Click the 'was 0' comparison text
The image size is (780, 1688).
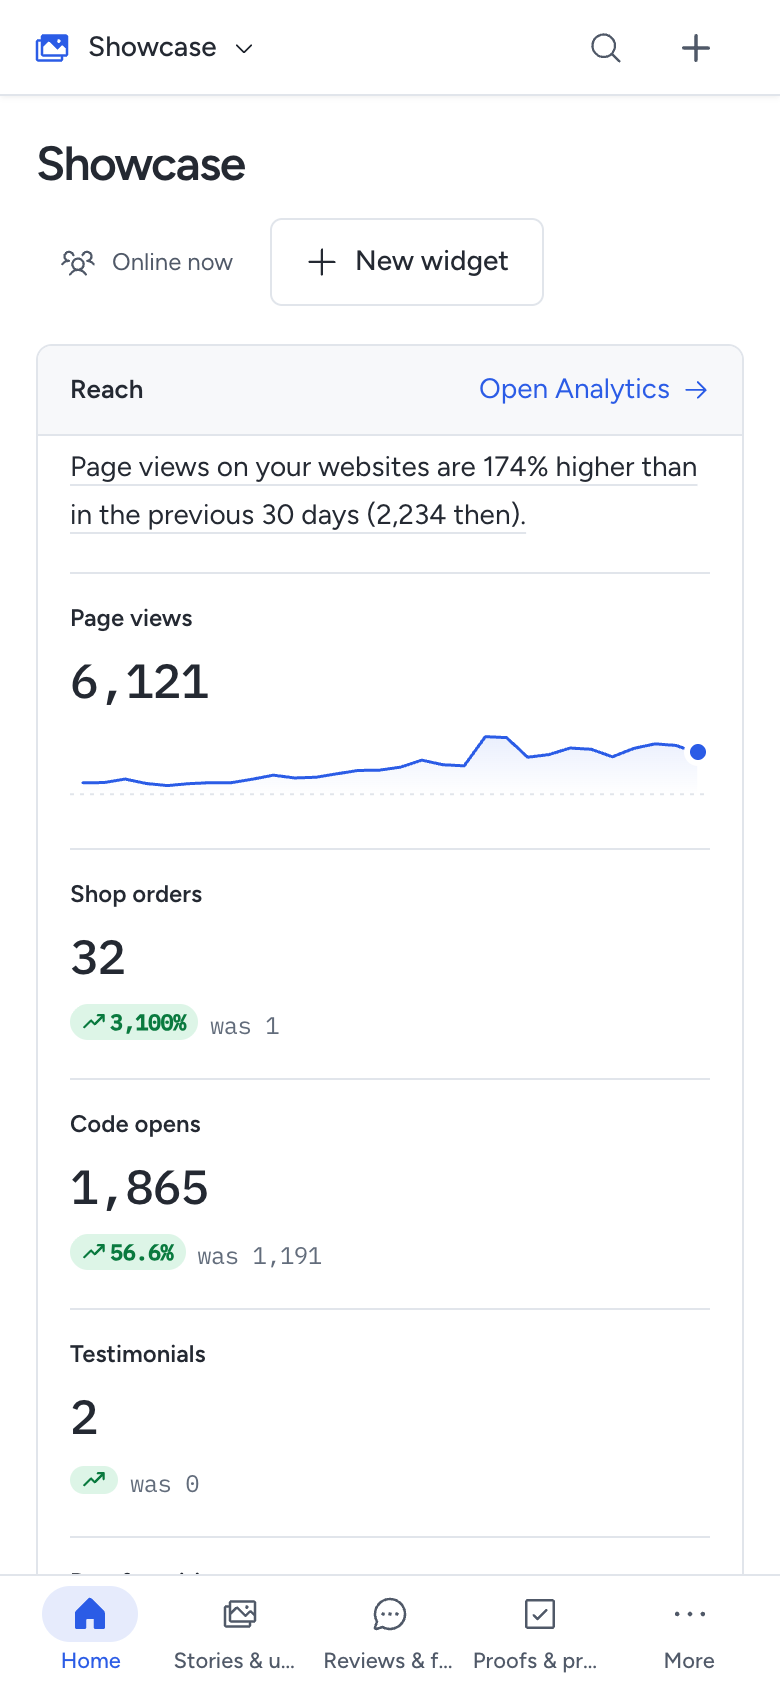(x=165, y=1484)
